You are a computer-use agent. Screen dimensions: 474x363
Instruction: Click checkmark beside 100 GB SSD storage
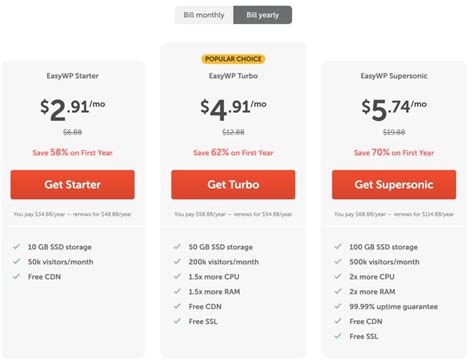tap(338, 247)
